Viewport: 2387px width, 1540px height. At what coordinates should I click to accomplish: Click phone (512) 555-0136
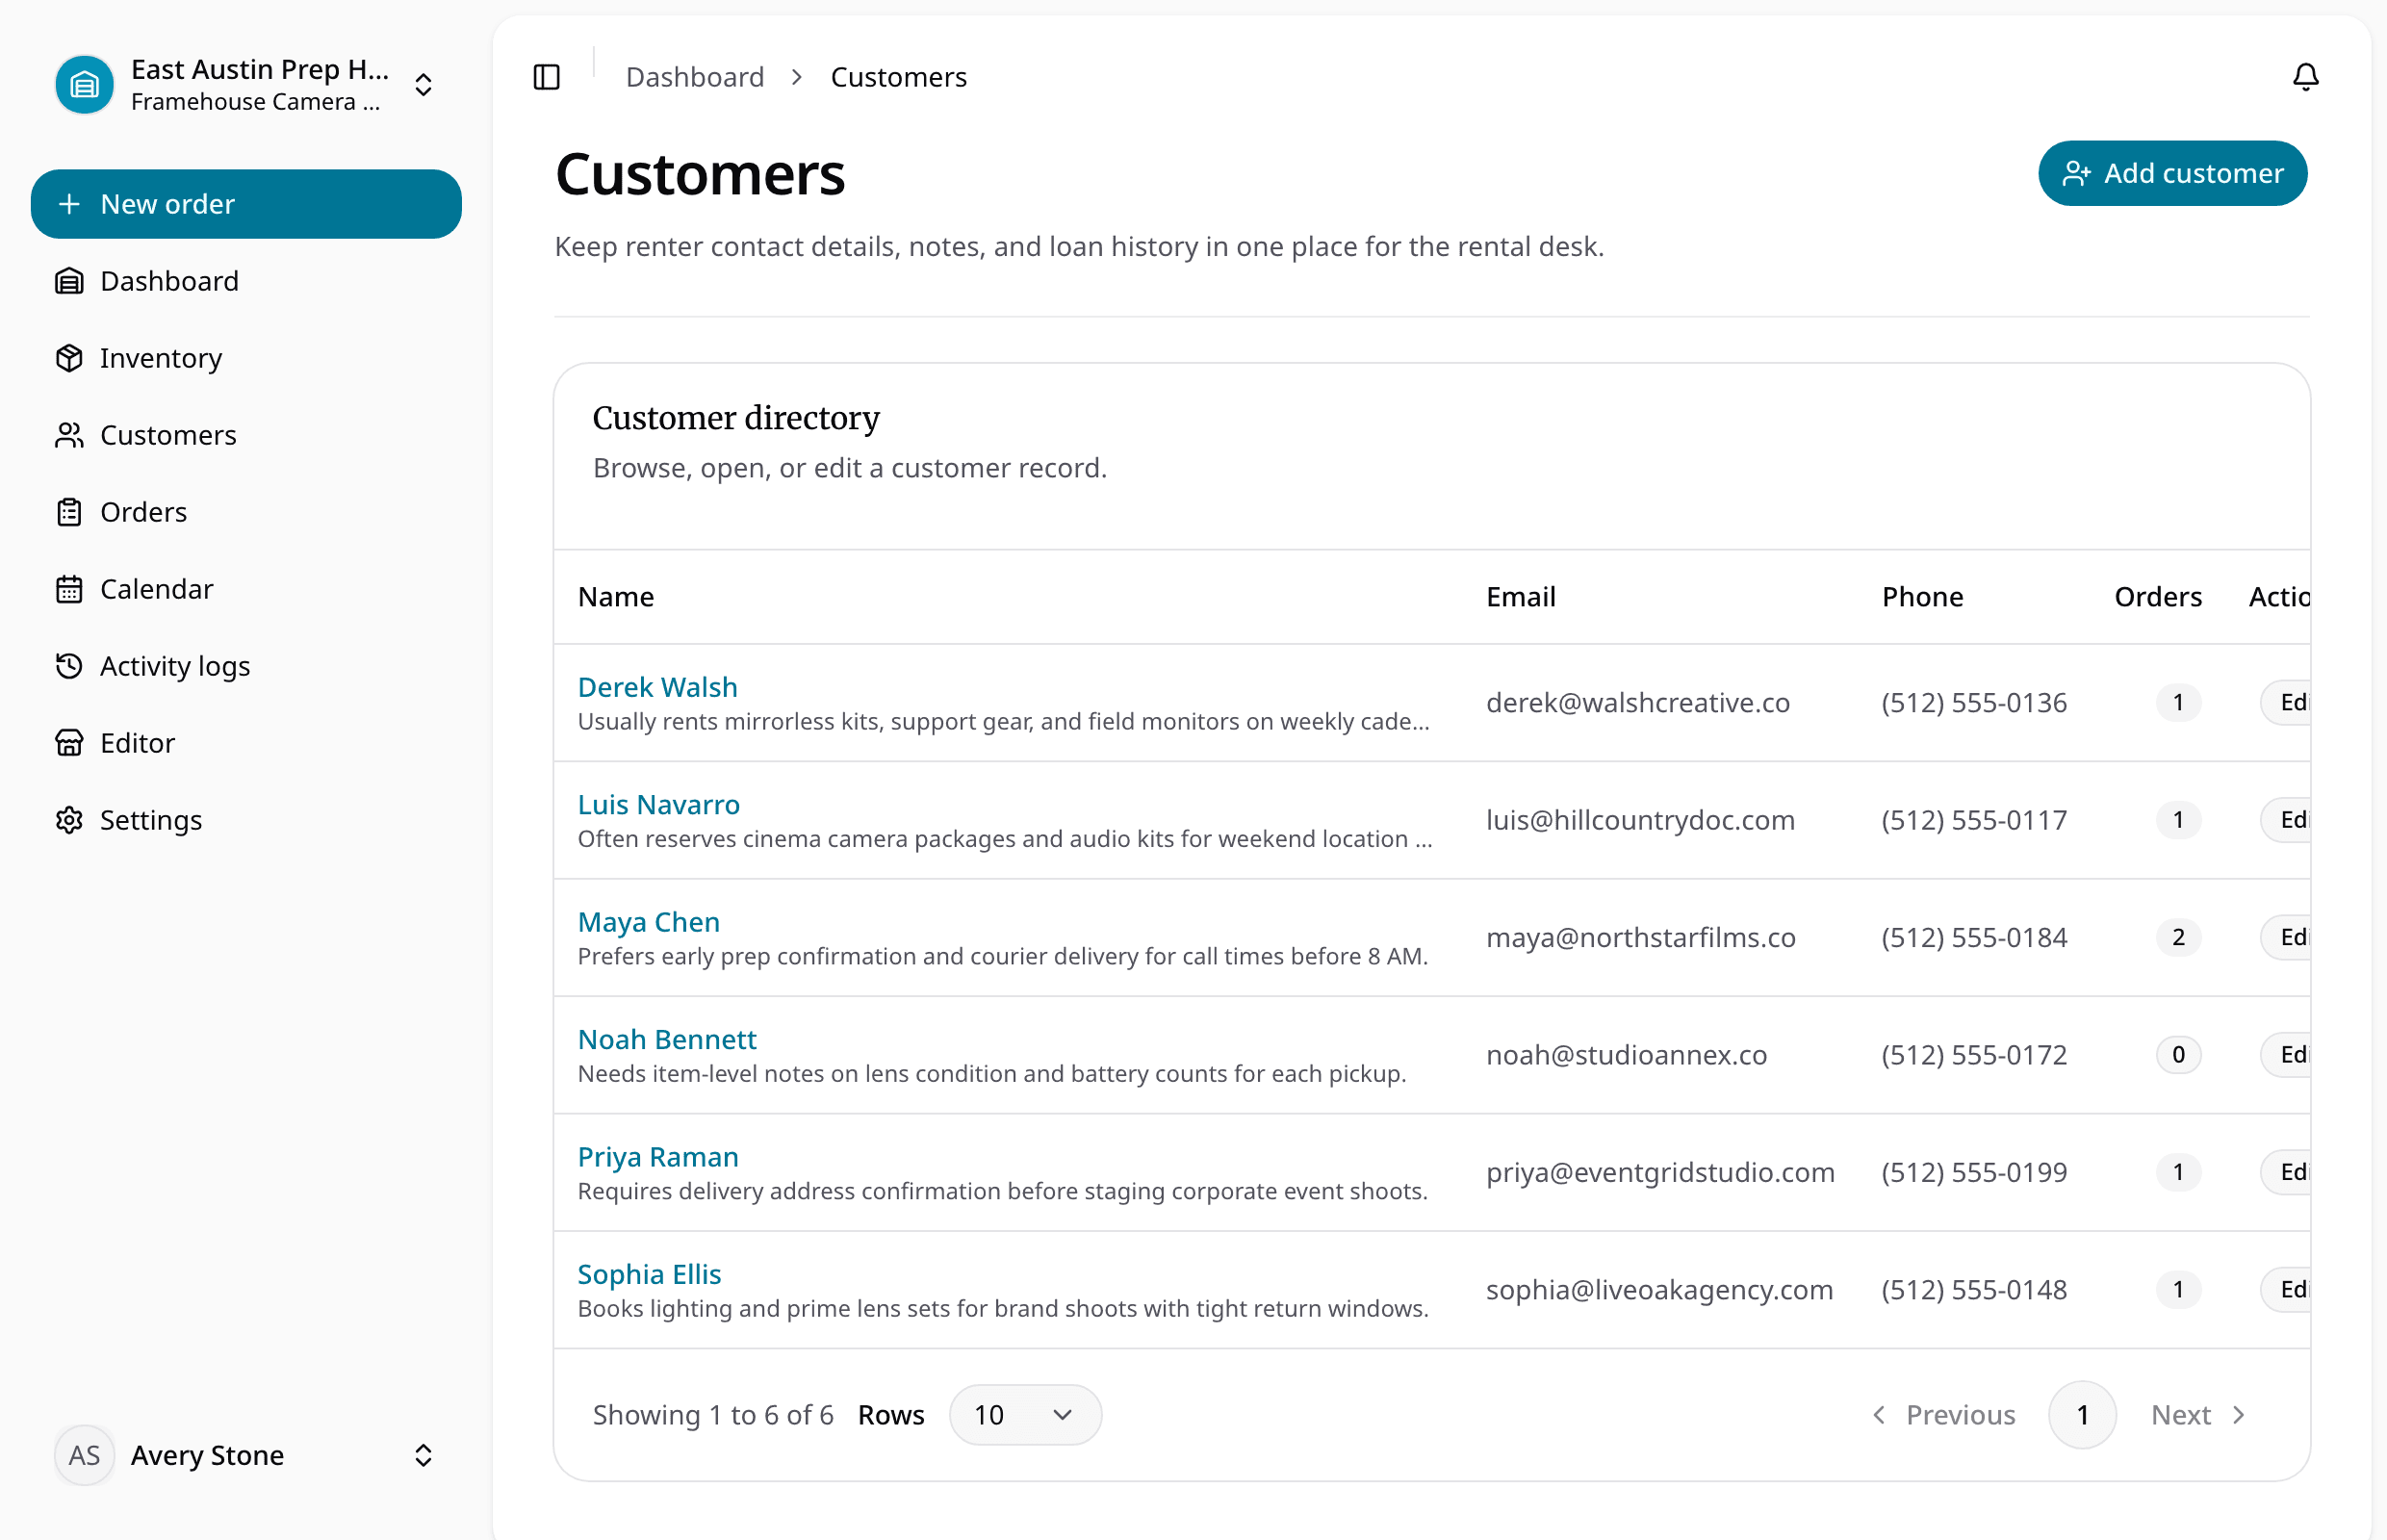coord(1974,702)
